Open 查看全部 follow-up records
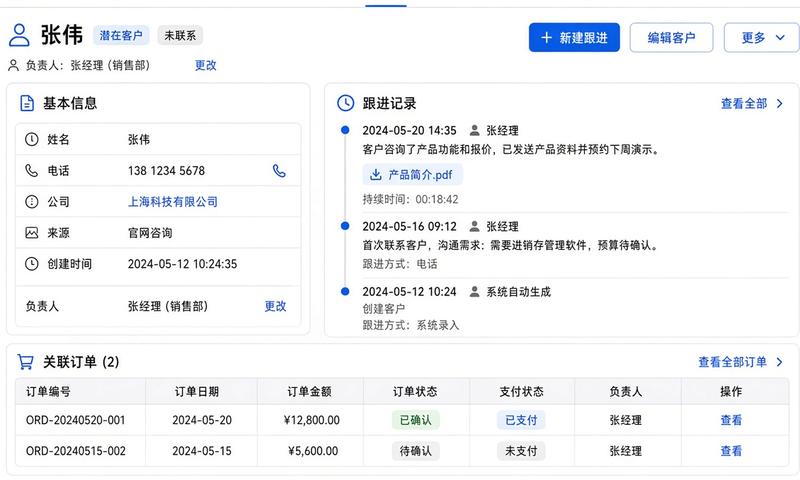This screenshot has height=480, width=800. coord(744,104)
